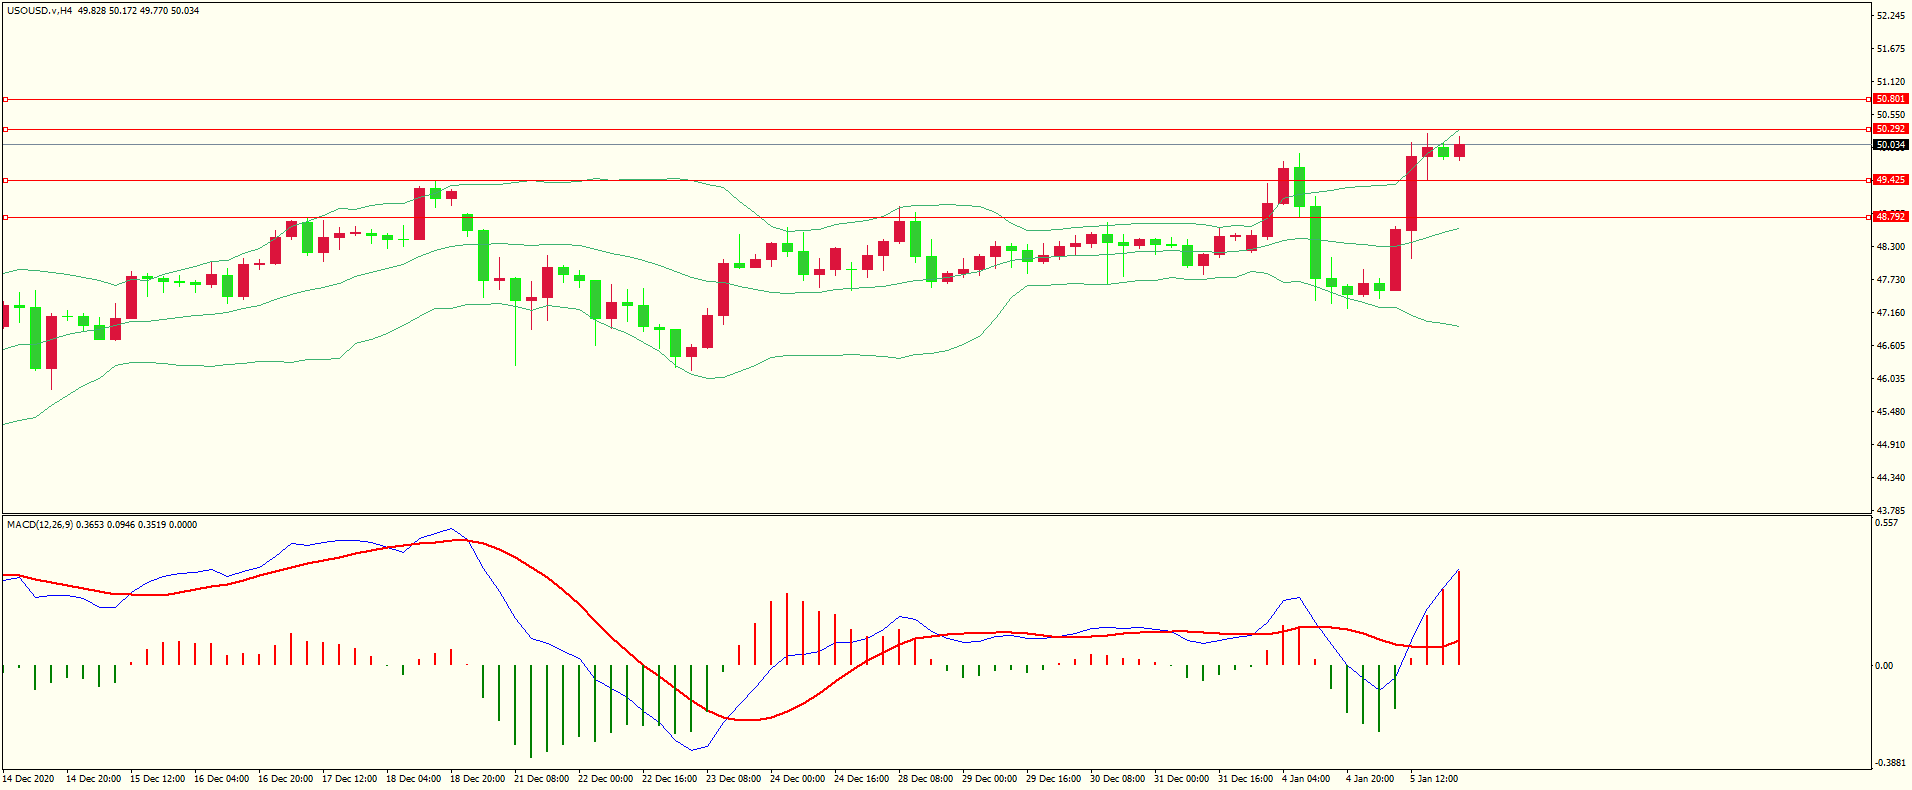Click the 23 Dec 08:00 time label

pos(734,779)
